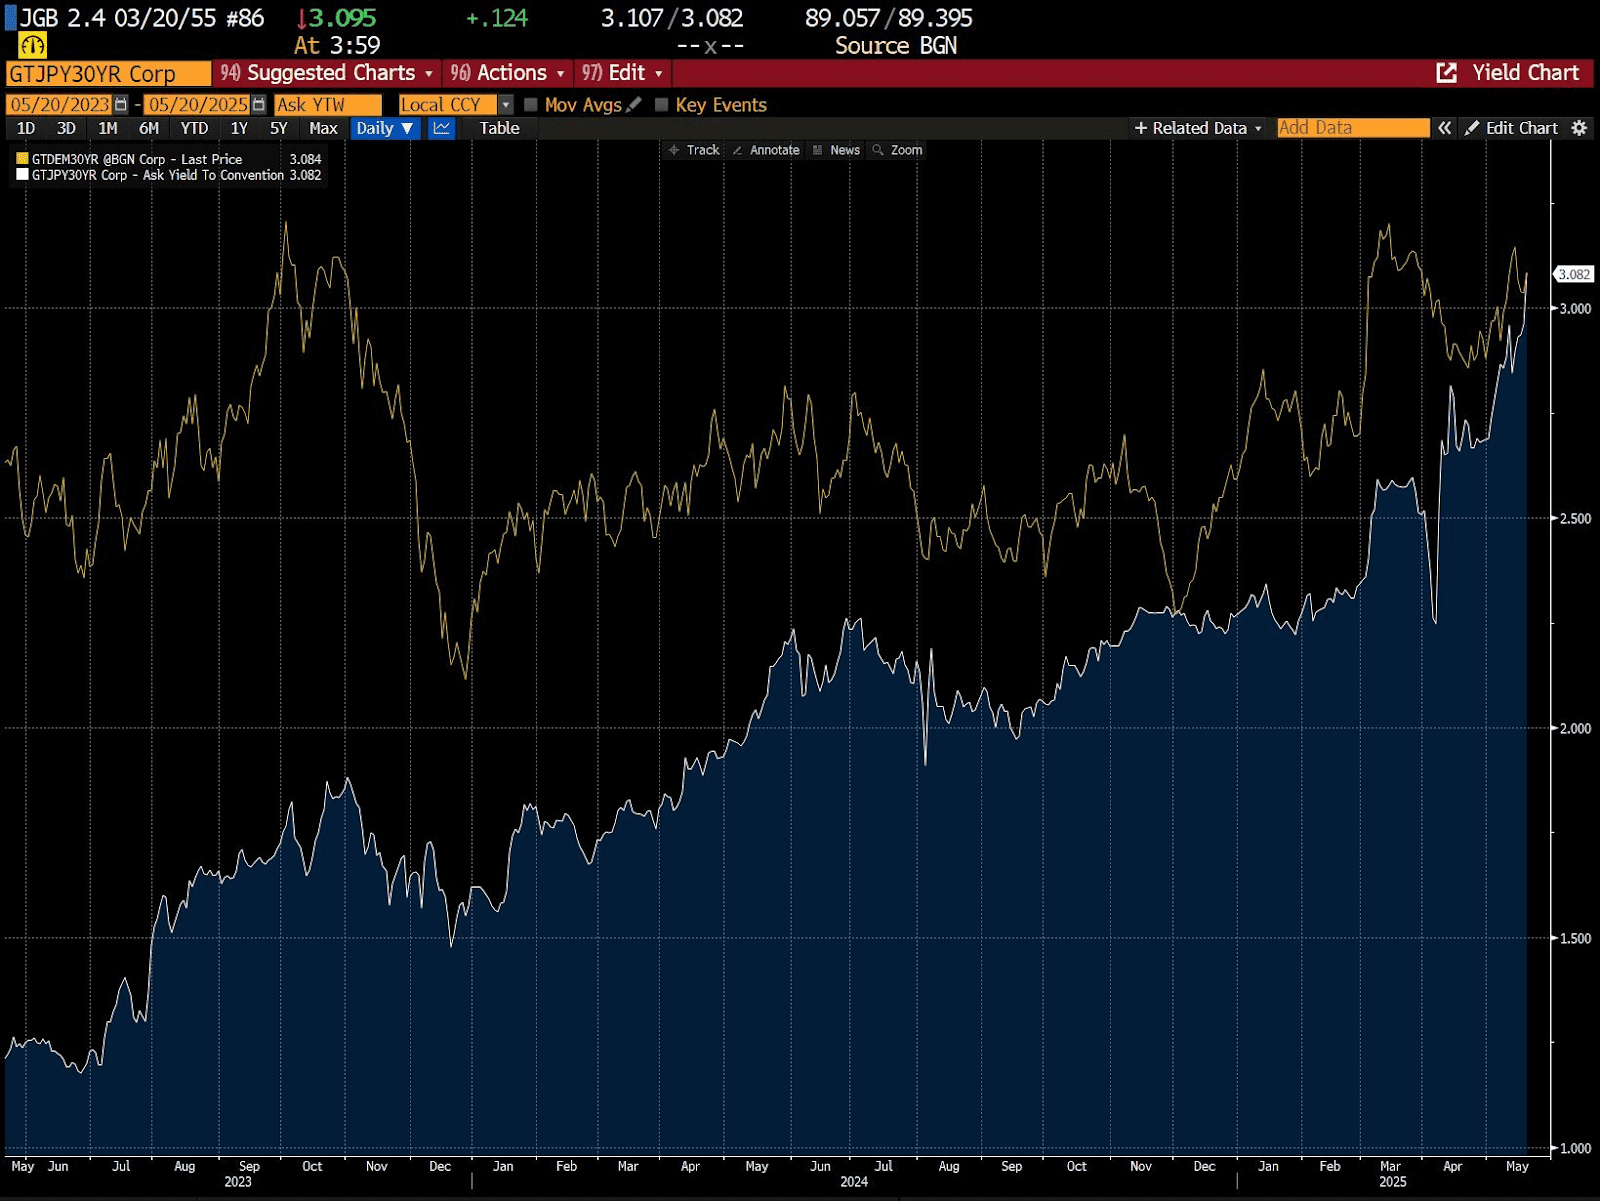The image size is (1600, 1201).
Task: Open the start date calendar picker icon
Action: coord(121,104)
